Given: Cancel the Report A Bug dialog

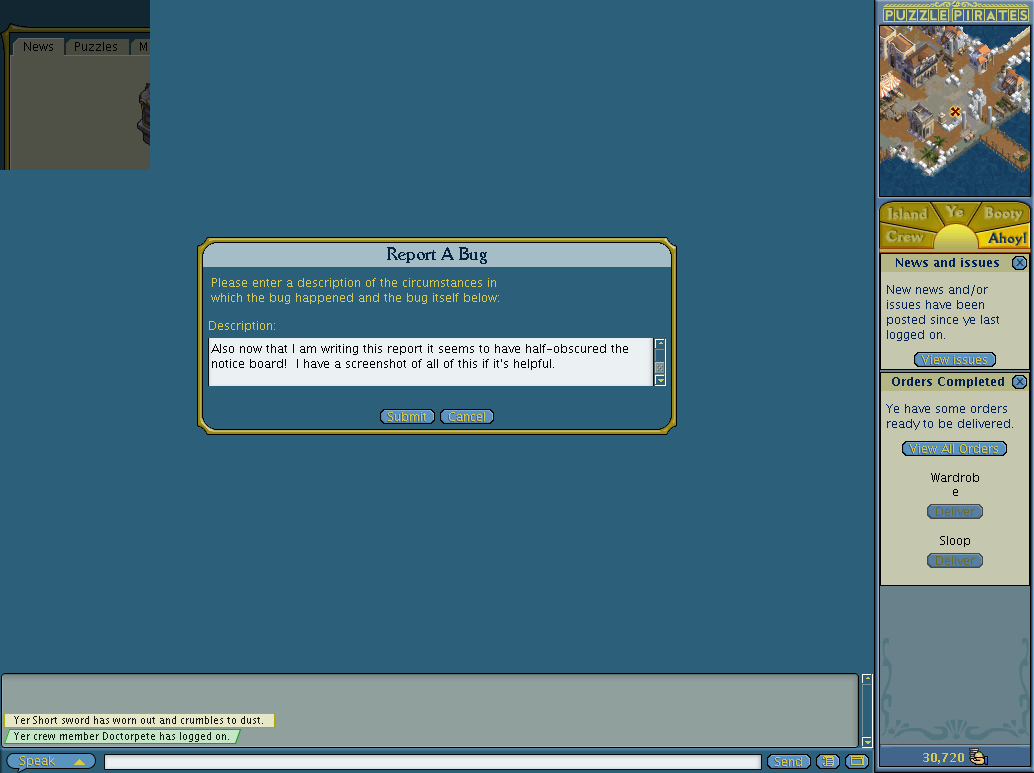Looking at the screenshot, I should 467,417.
